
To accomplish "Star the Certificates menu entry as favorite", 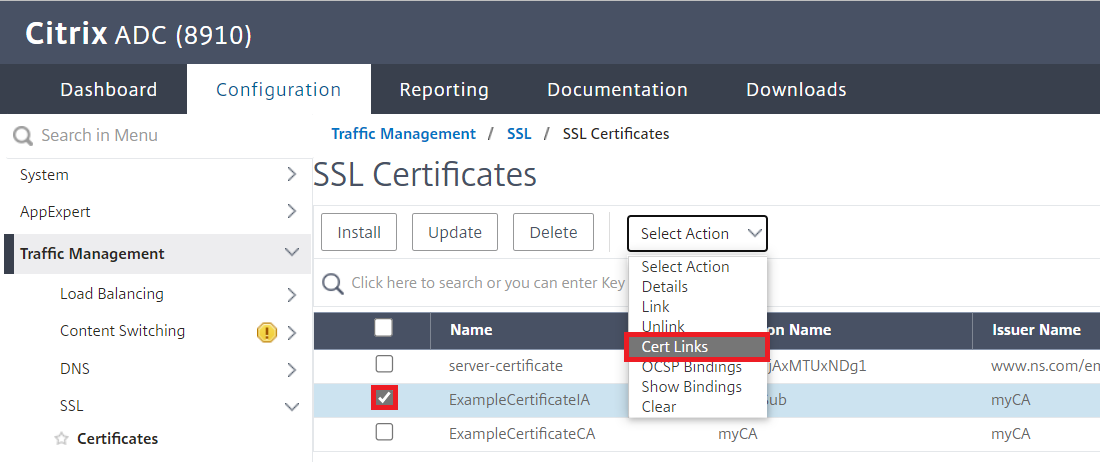I will click(62, 439).
